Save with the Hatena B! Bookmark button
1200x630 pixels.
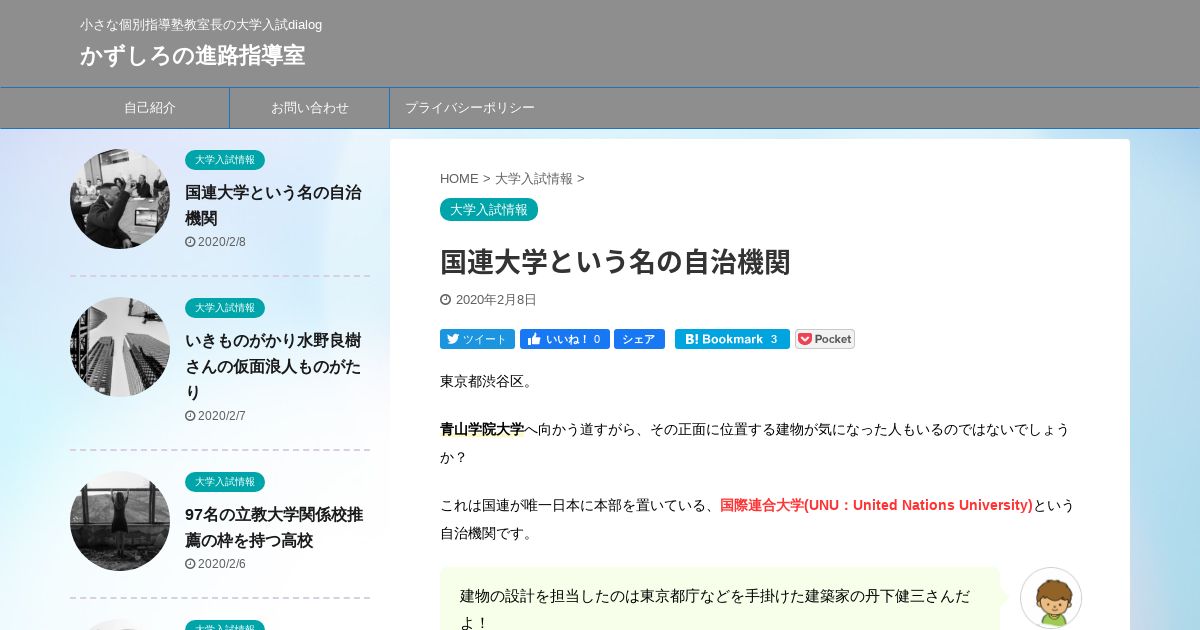732,339
